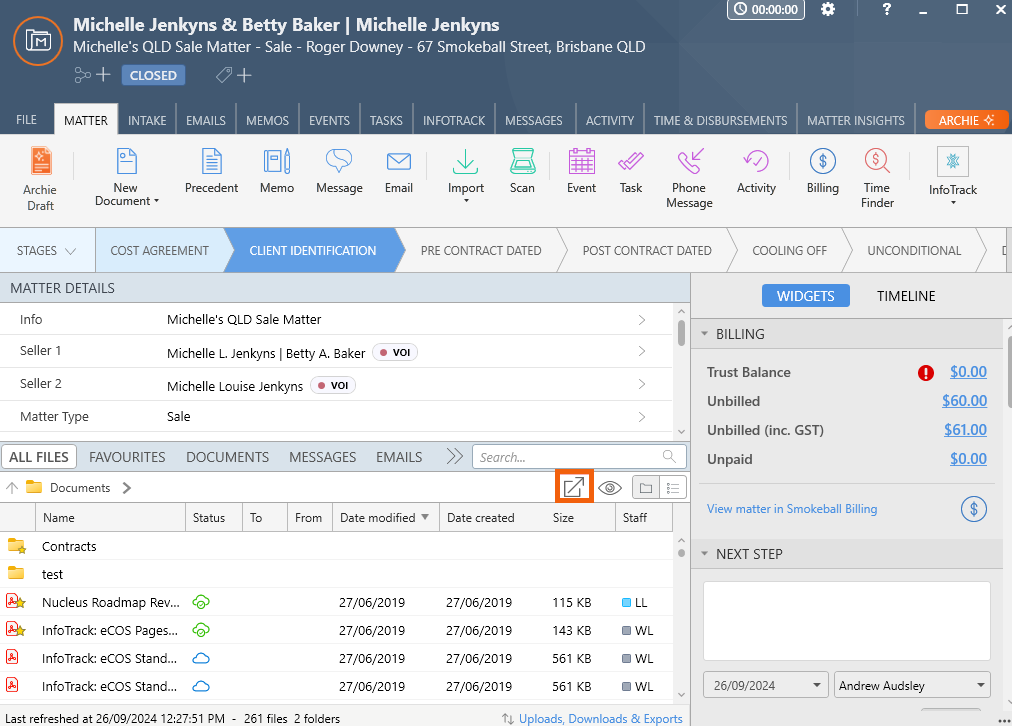Click the file list scrollbar thumb
The height and width of the screenshot is (726, 1012).
click(x=682, y=553)
